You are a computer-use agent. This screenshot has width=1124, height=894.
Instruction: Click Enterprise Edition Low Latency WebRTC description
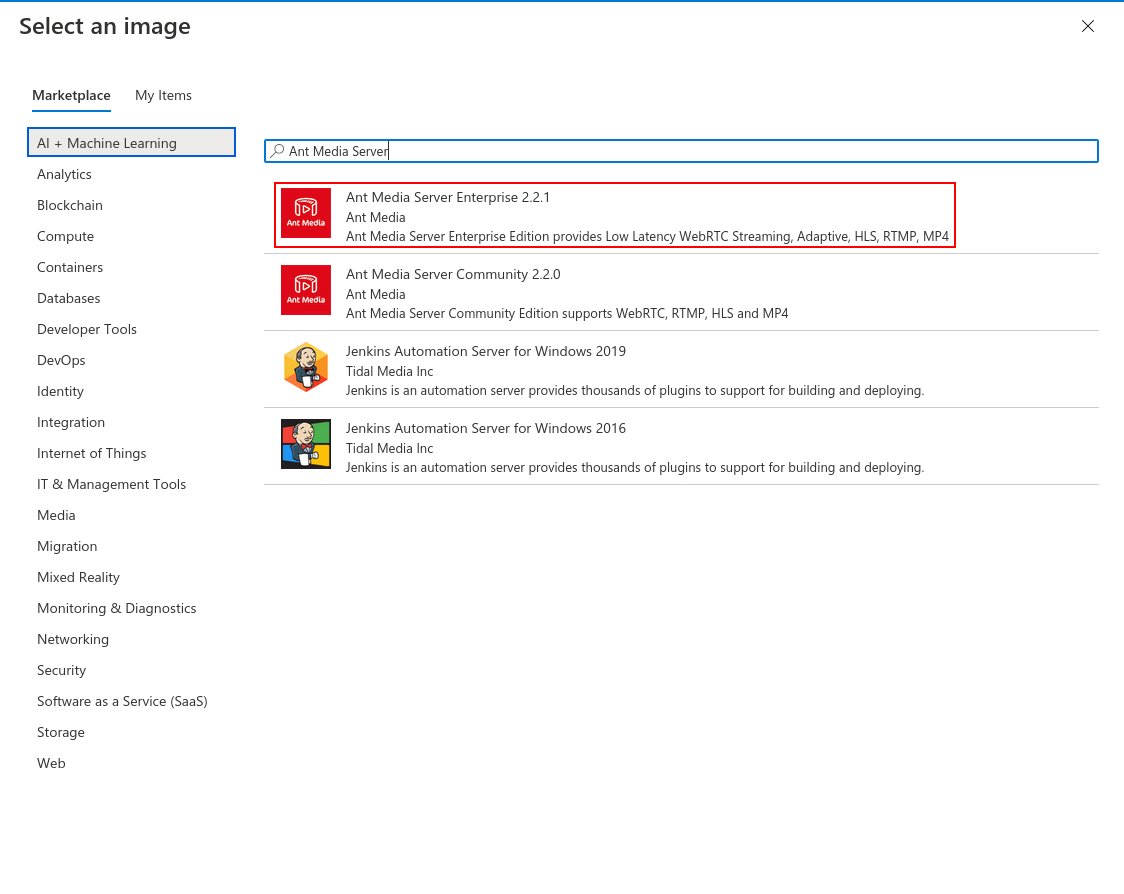(x=647, y=237)
